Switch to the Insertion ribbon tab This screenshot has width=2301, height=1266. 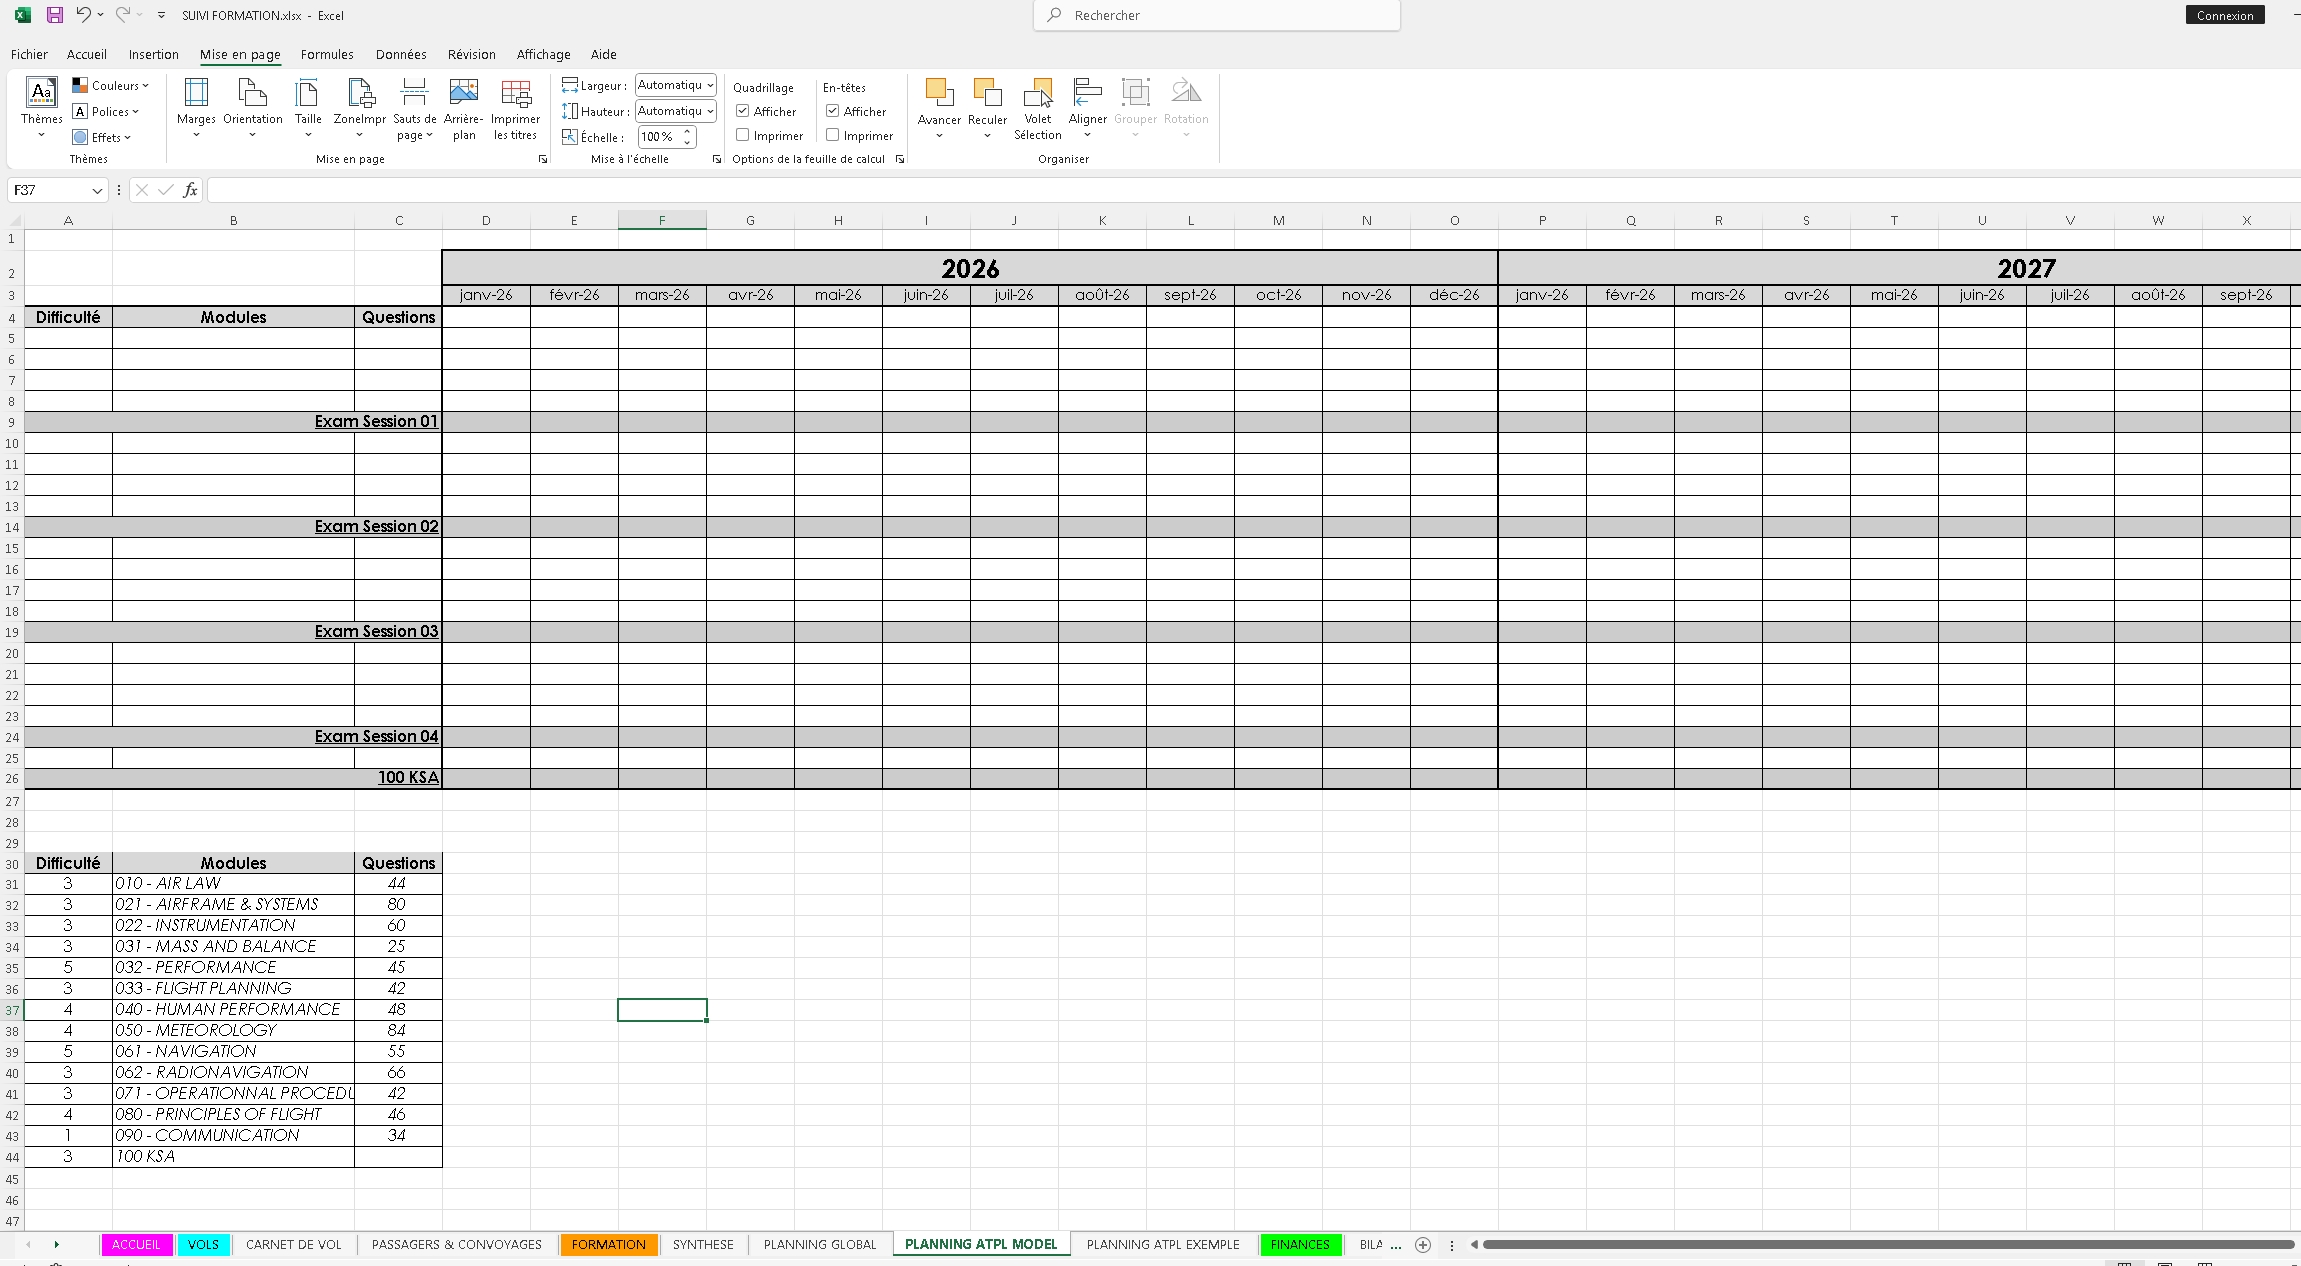[154, 54]
